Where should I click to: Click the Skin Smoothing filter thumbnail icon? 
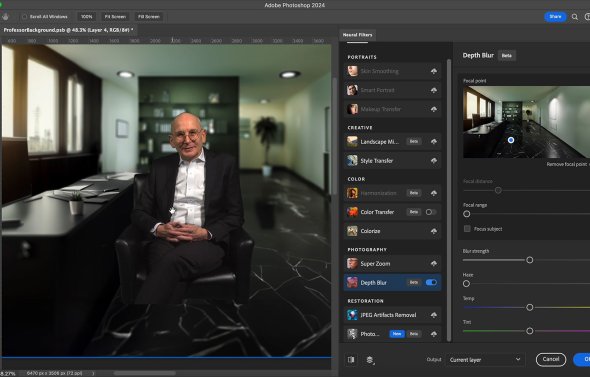(x=352, y=71)
